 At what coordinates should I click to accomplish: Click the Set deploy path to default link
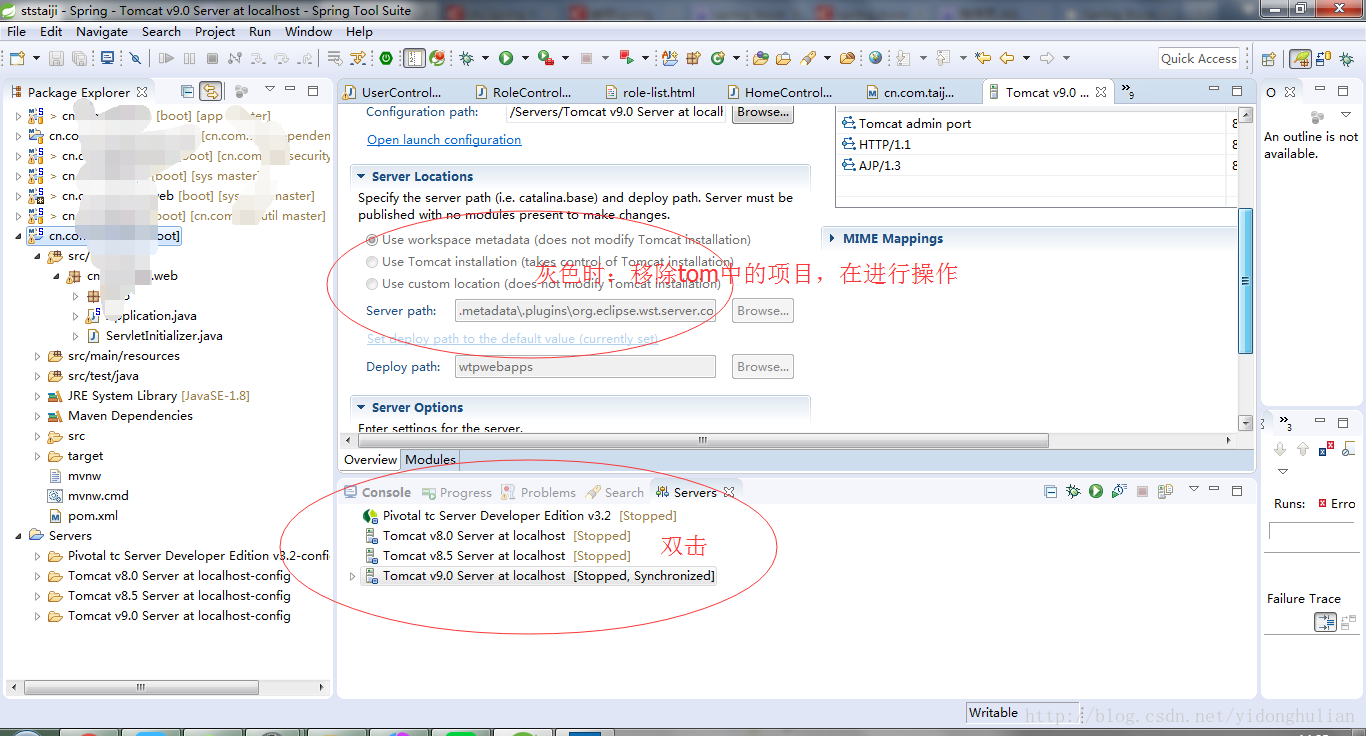(512, 339)
